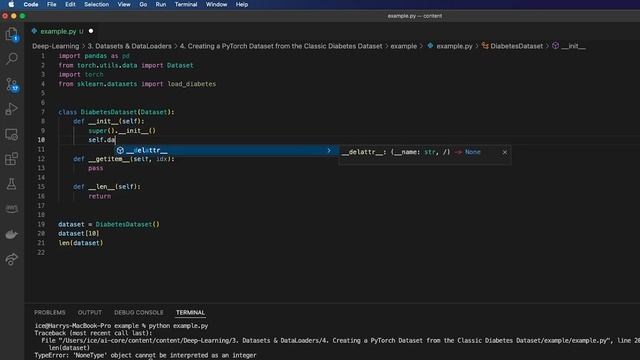The height and width of the screenshot is (360, 640).
Task: Click the 'example' folder breadcrumb
Action: coord(404,46)
